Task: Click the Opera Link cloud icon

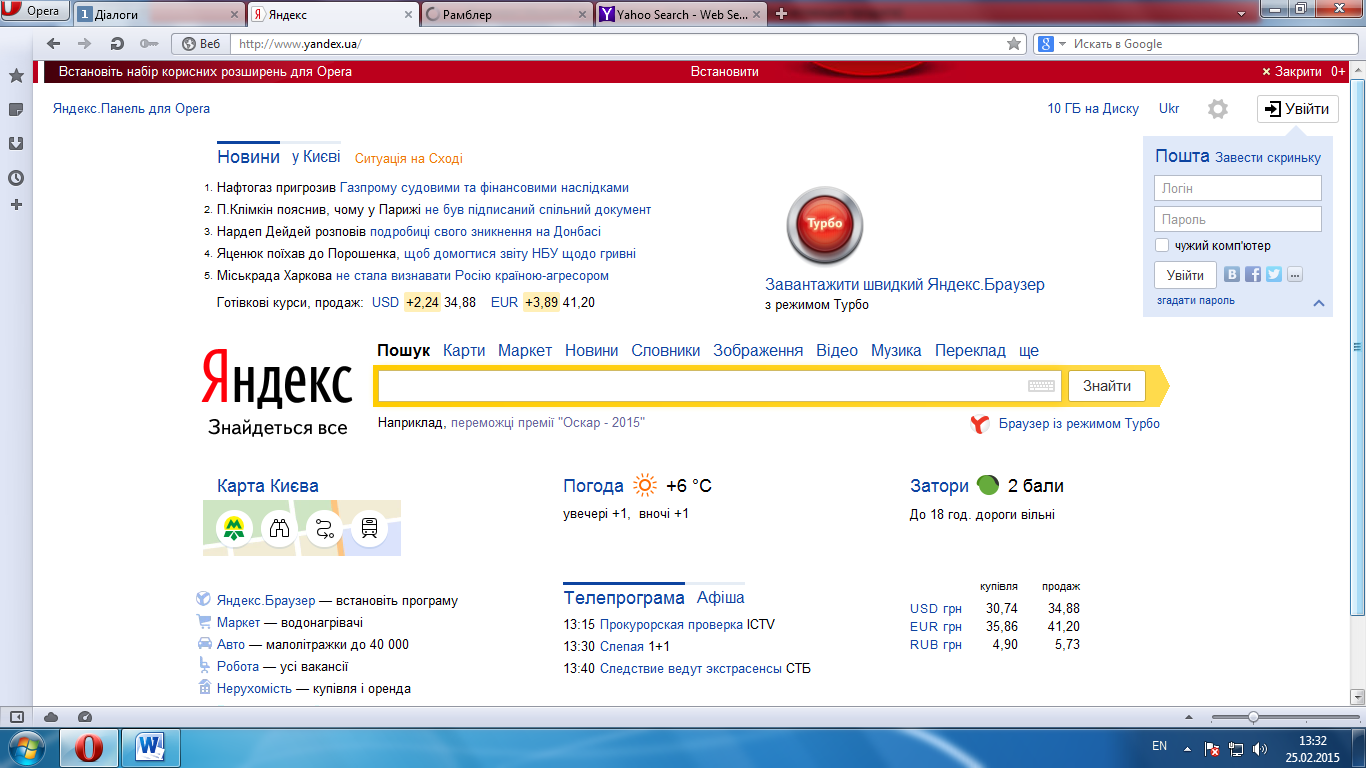Action: (x=51, y=716)
